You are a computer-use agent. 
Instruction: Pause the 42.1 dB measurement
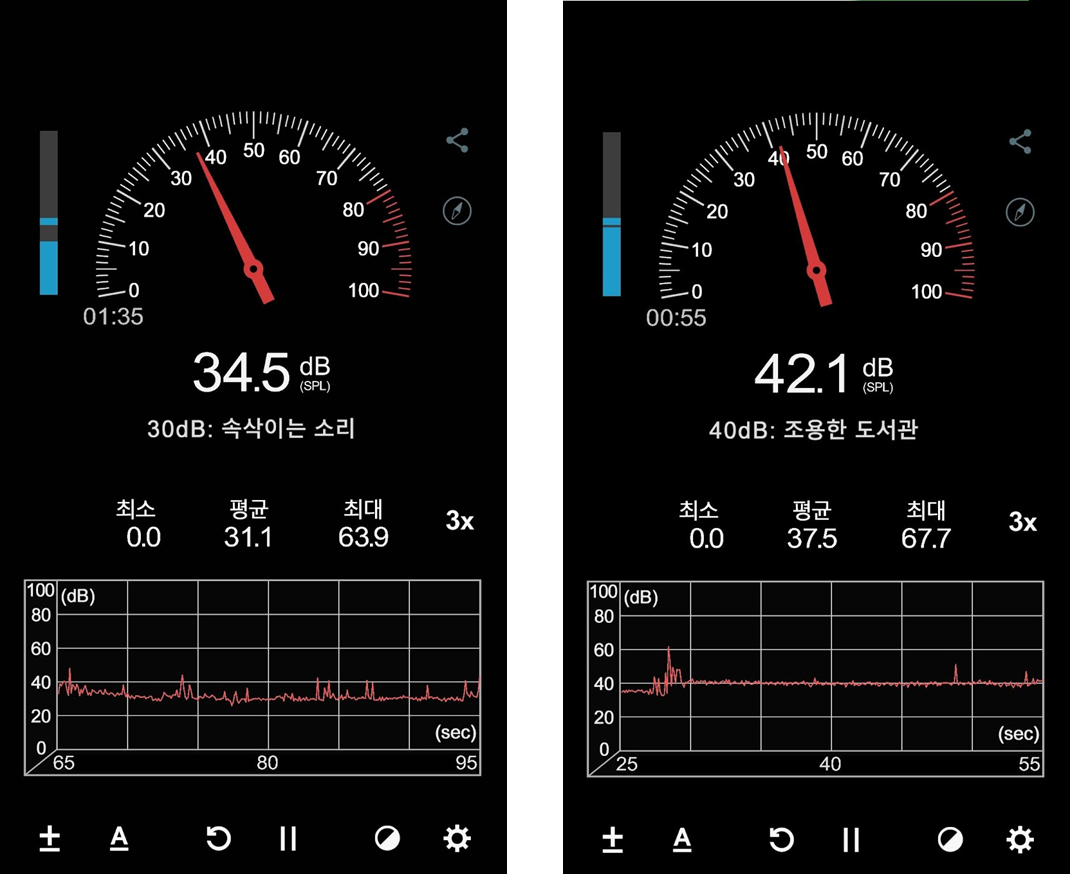tap(851, 839)
